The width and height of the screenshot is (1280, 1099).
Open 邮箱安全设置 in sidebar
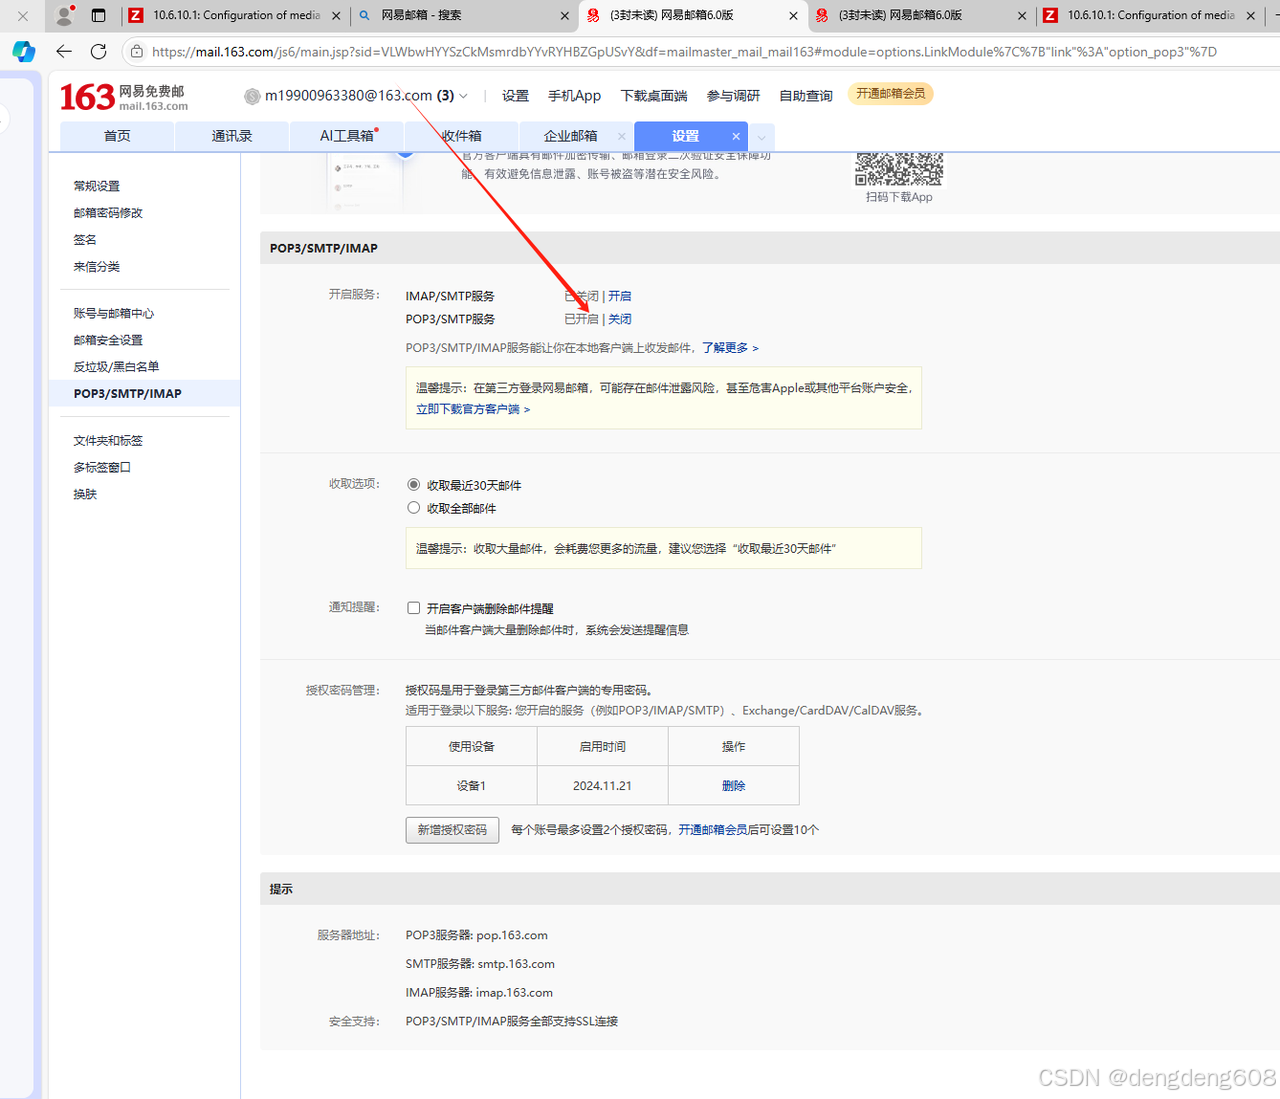pos(108,340)
